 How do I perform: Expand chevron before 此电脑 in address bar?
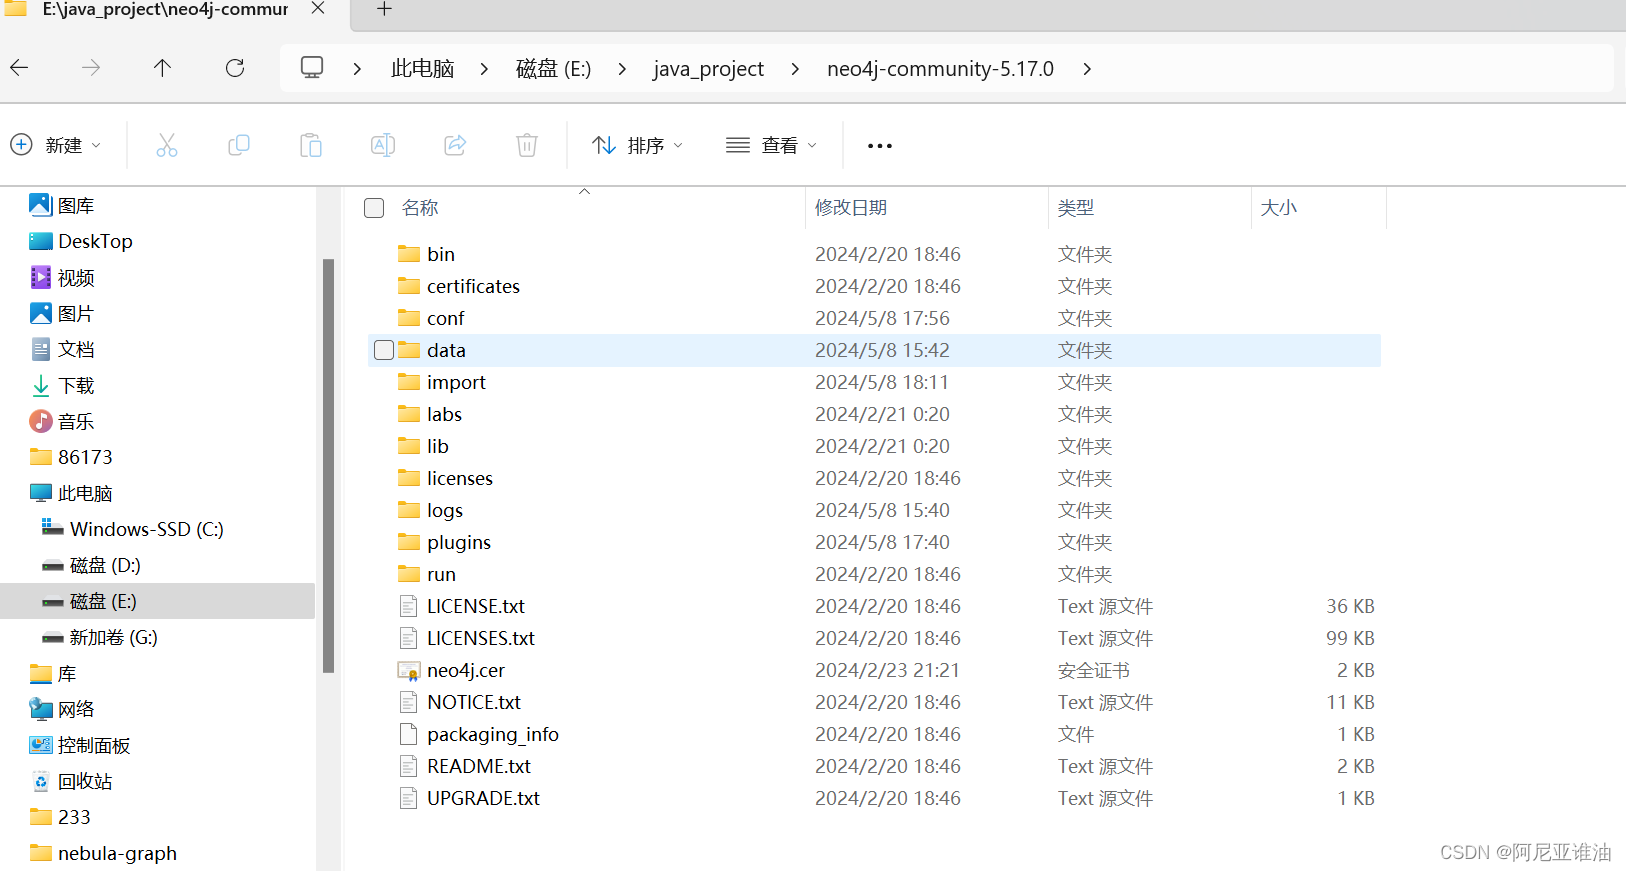357,69
